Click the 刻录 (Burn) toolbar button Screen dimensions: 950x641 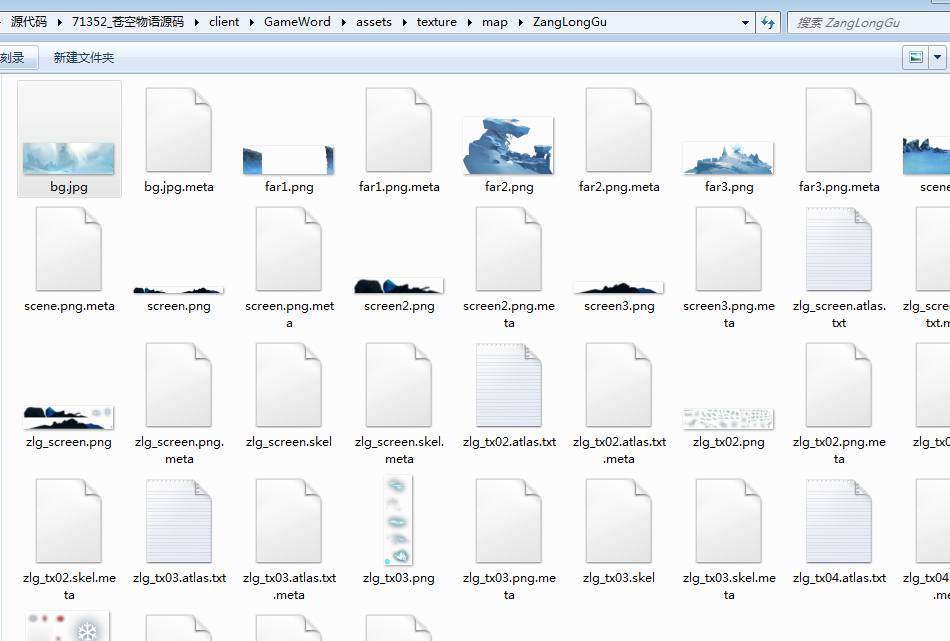[x=12, y=58]
